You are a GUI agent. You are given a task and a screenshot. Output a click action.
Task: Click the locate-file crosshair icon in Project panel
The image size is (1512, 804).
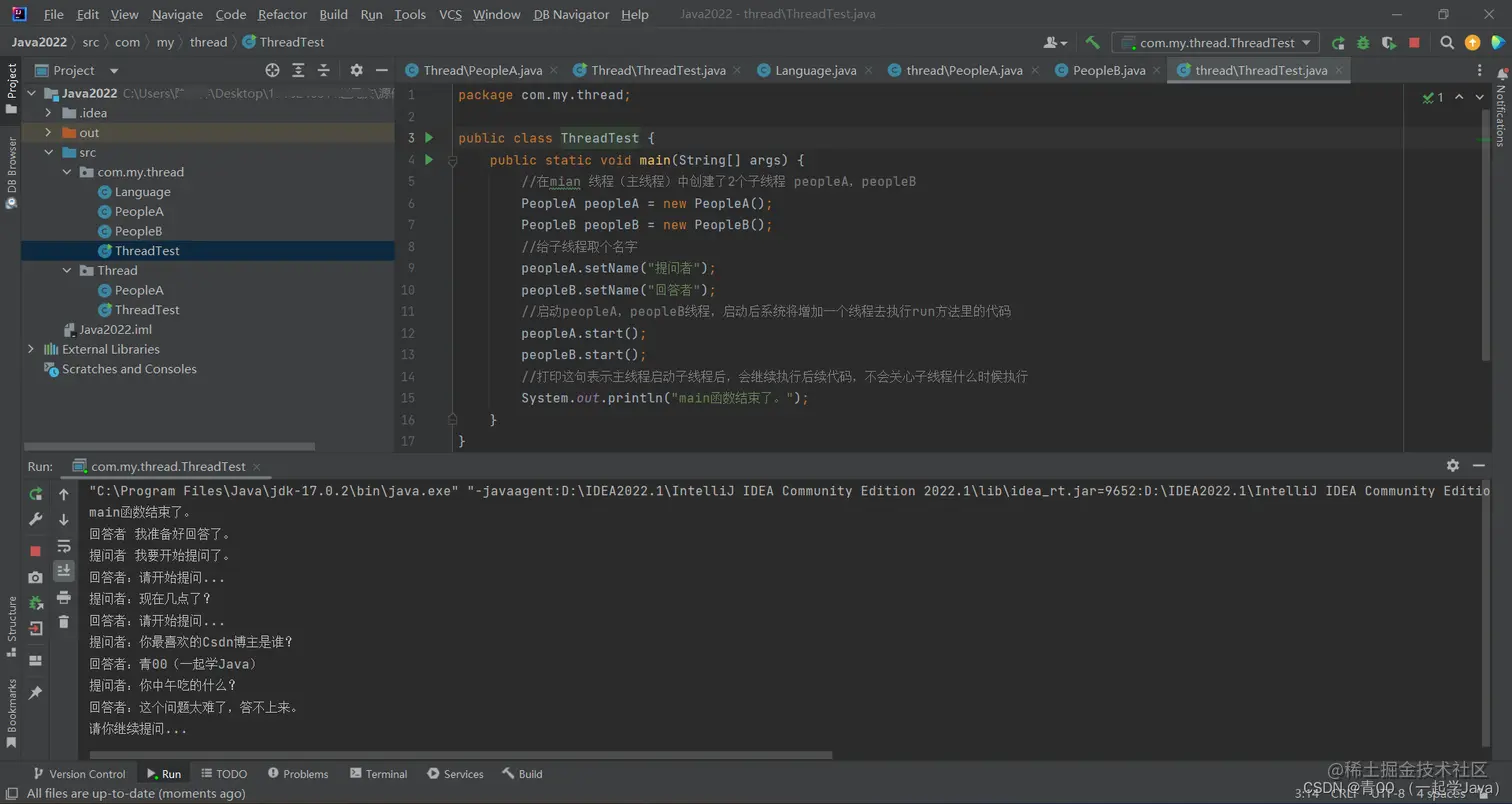(272, 70)
